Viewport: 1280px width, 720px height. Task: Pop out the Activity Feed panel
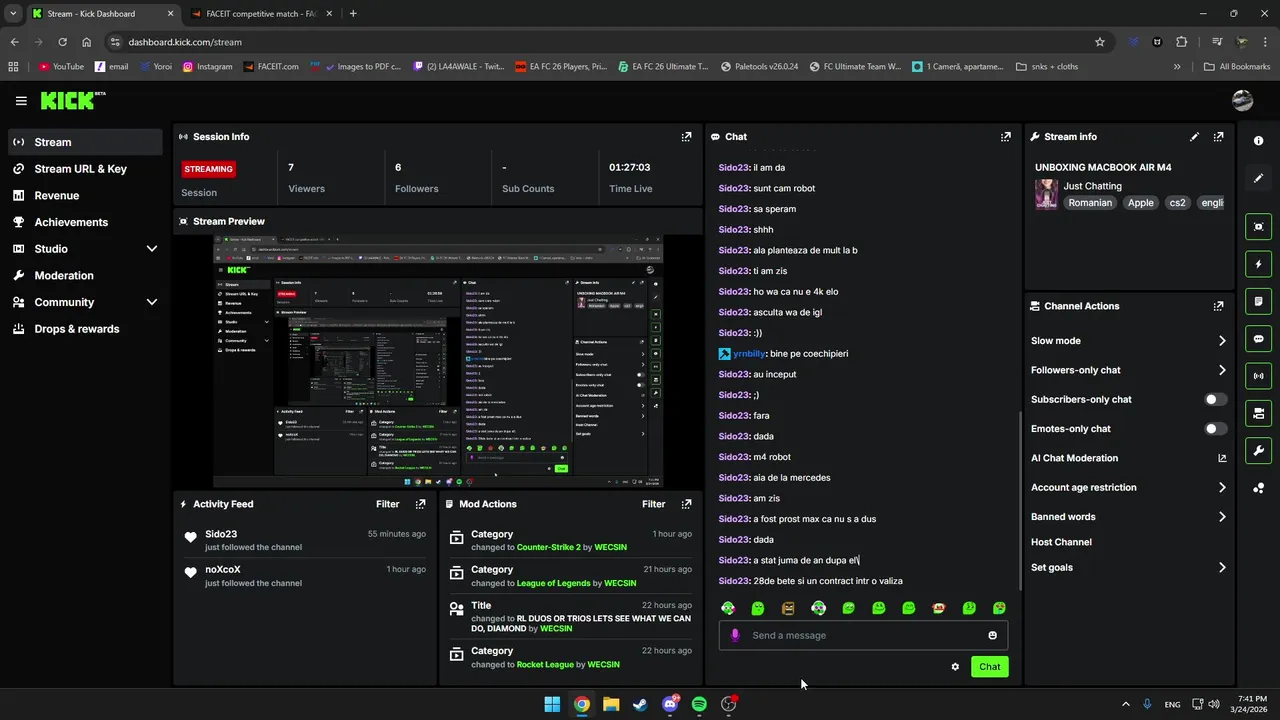(x=420, y=504)
